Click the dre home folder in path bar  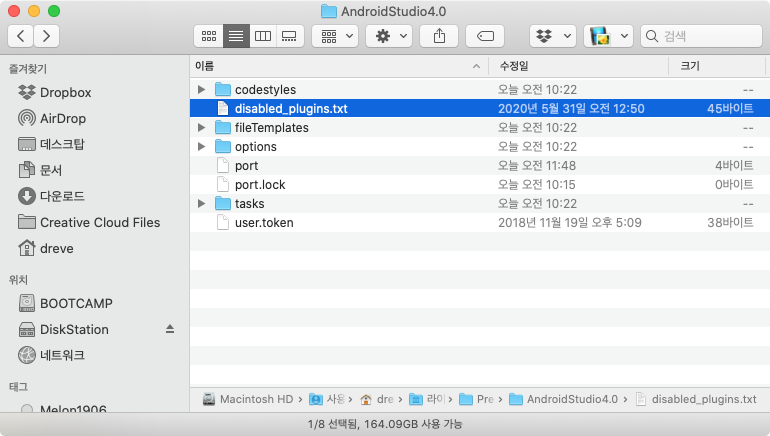pos(377,399)
